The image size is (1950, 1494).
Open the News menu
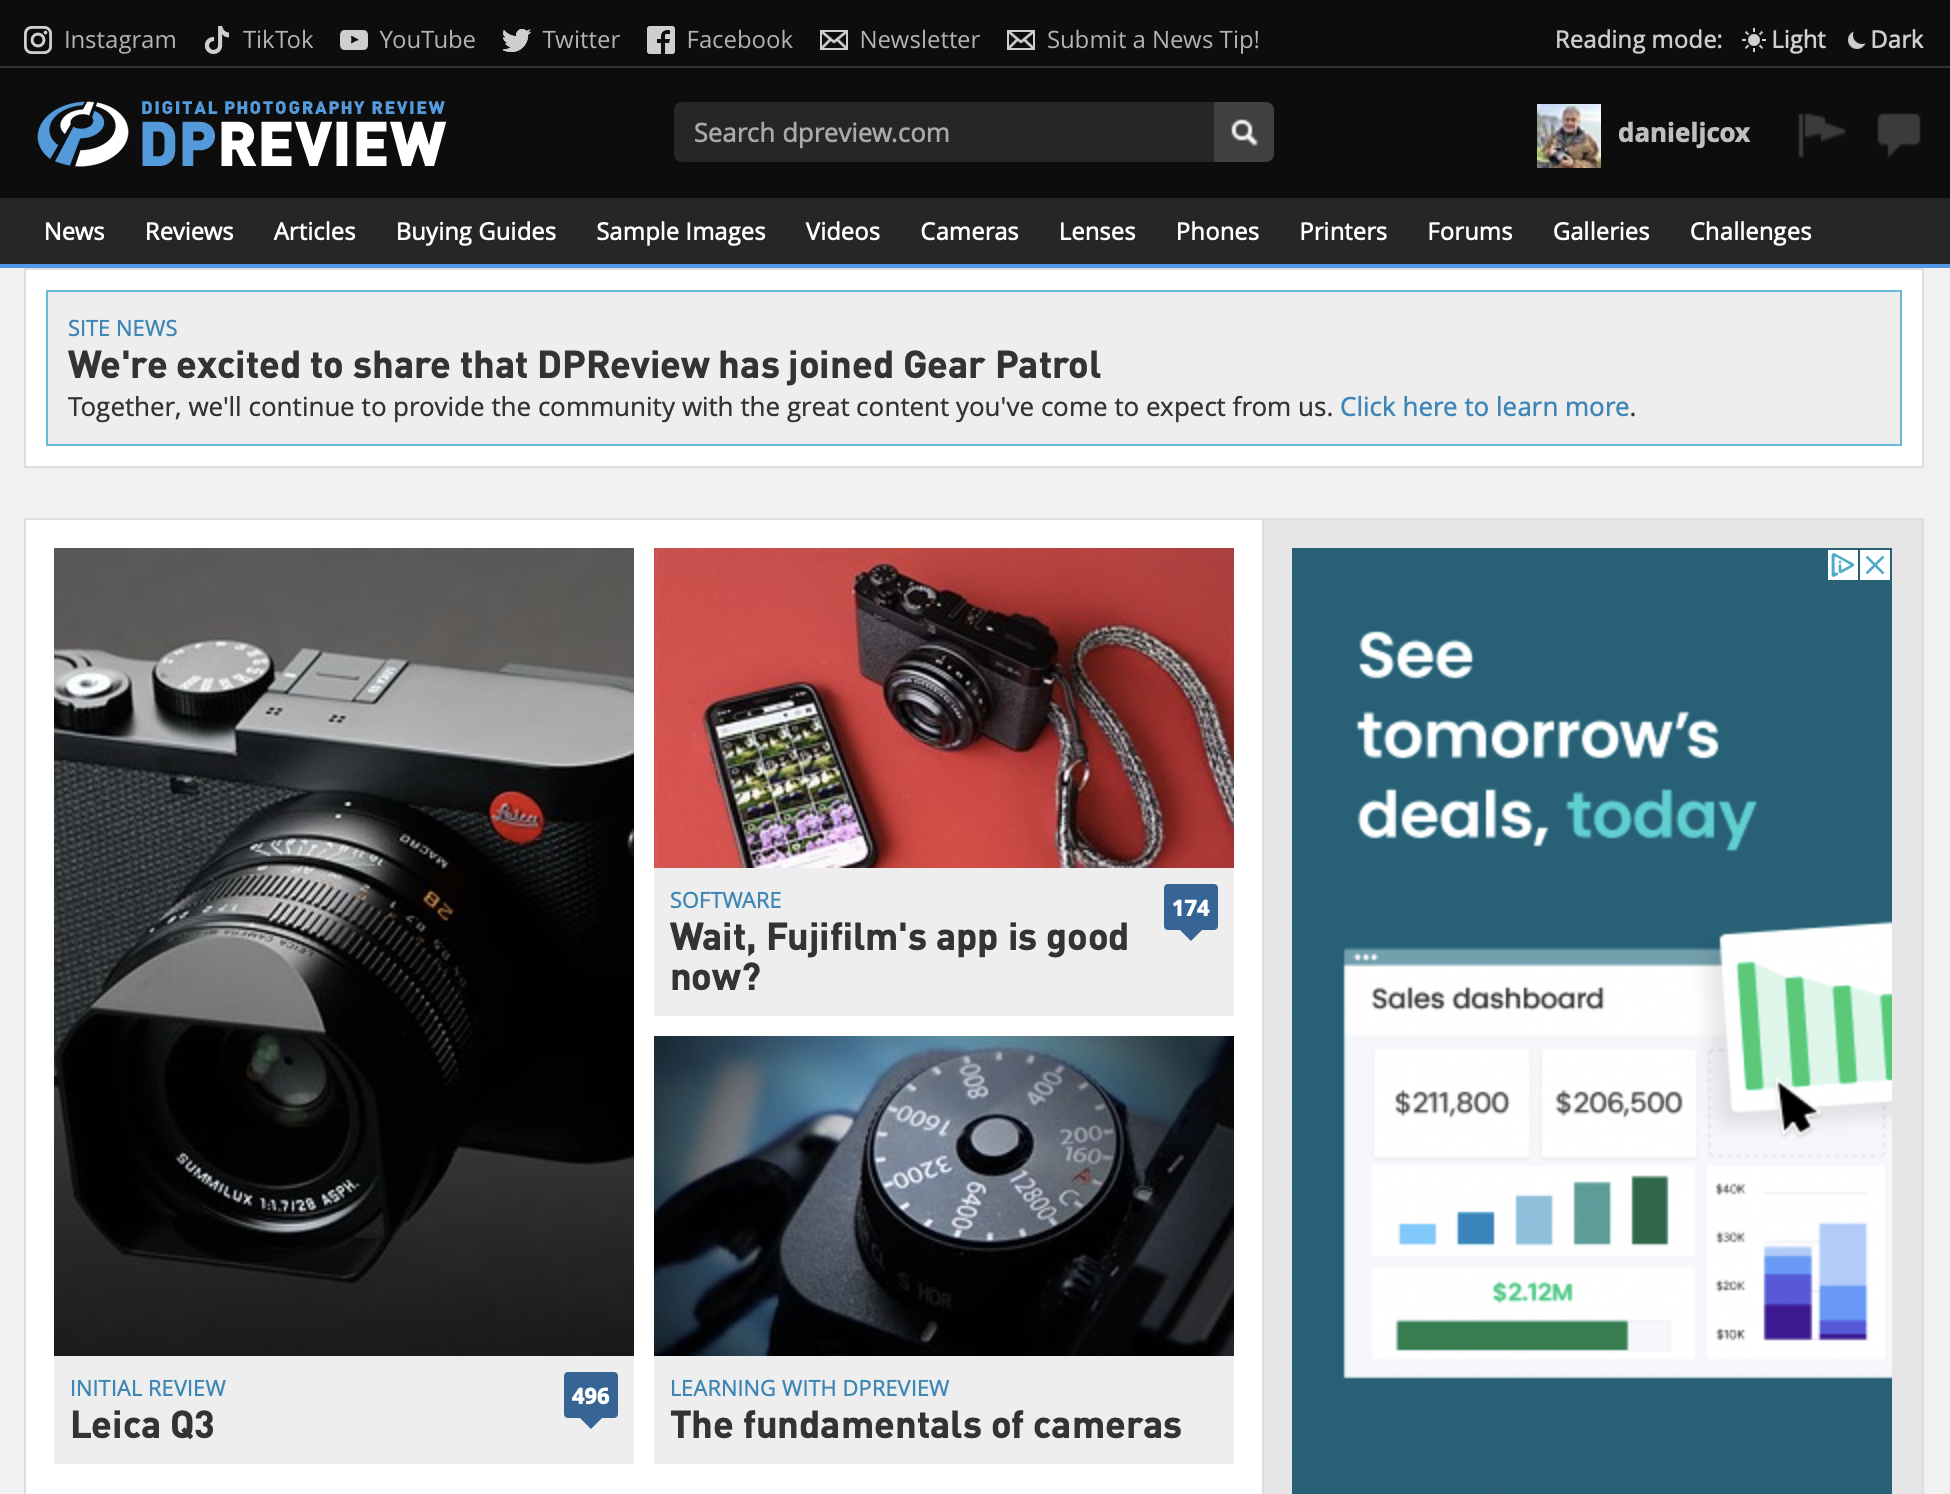(x=75, y=231)
